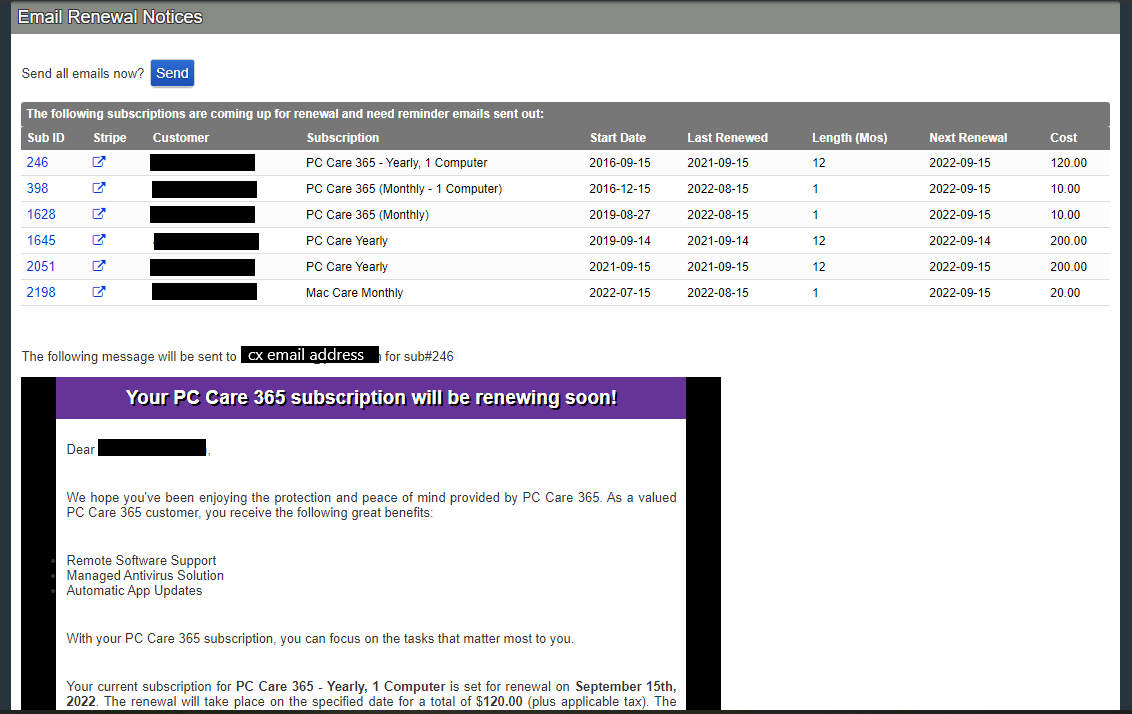This screenshot has width=1132, height=714.
Task: Open Sub ID 246 link
Action: pyautogui.click(x=37, y=162)
